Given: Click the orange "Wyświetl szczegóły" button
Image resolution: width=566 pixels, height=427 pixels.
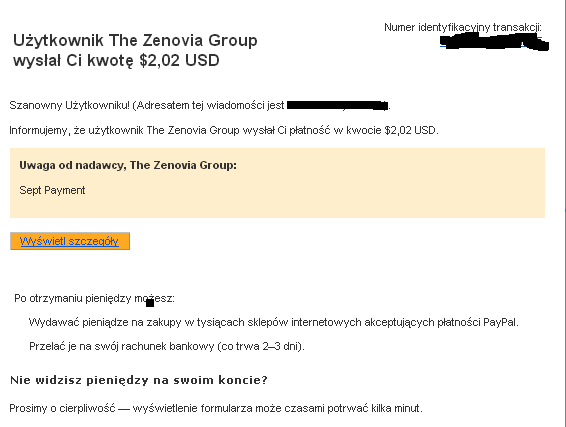Looking at the screenshot, I should pyautogui.click(x=70, y=241).
